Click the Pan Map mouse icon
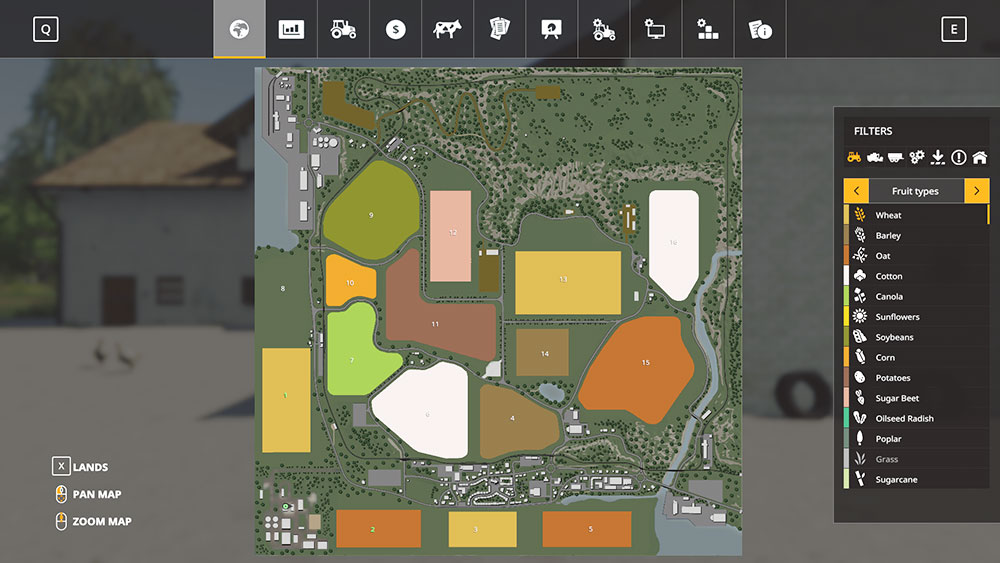The width and height of the screenshot is (1000, 563). coord(61,494)
